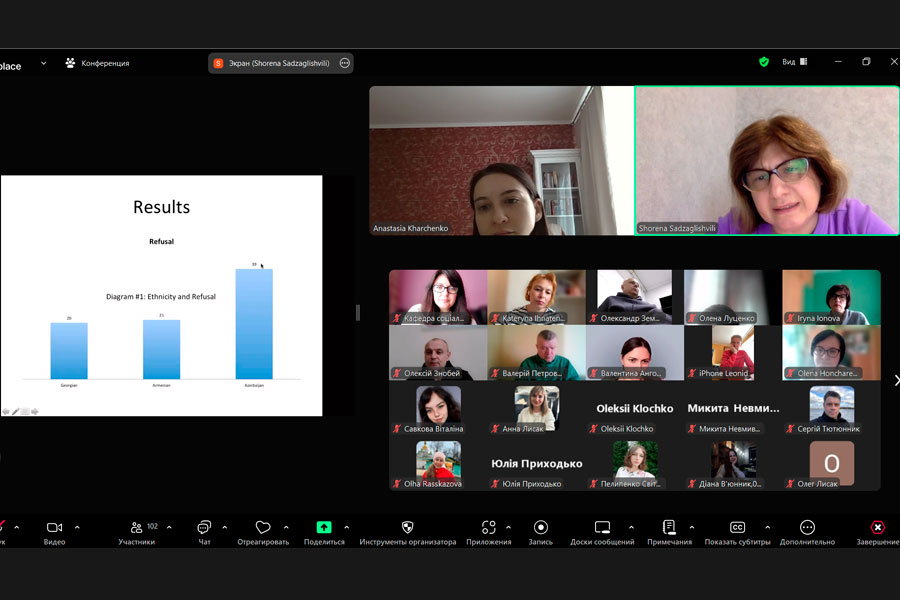The image size is (900, 600).
Task: Expand arrow next to Примечания
Action: click(692, 527)
